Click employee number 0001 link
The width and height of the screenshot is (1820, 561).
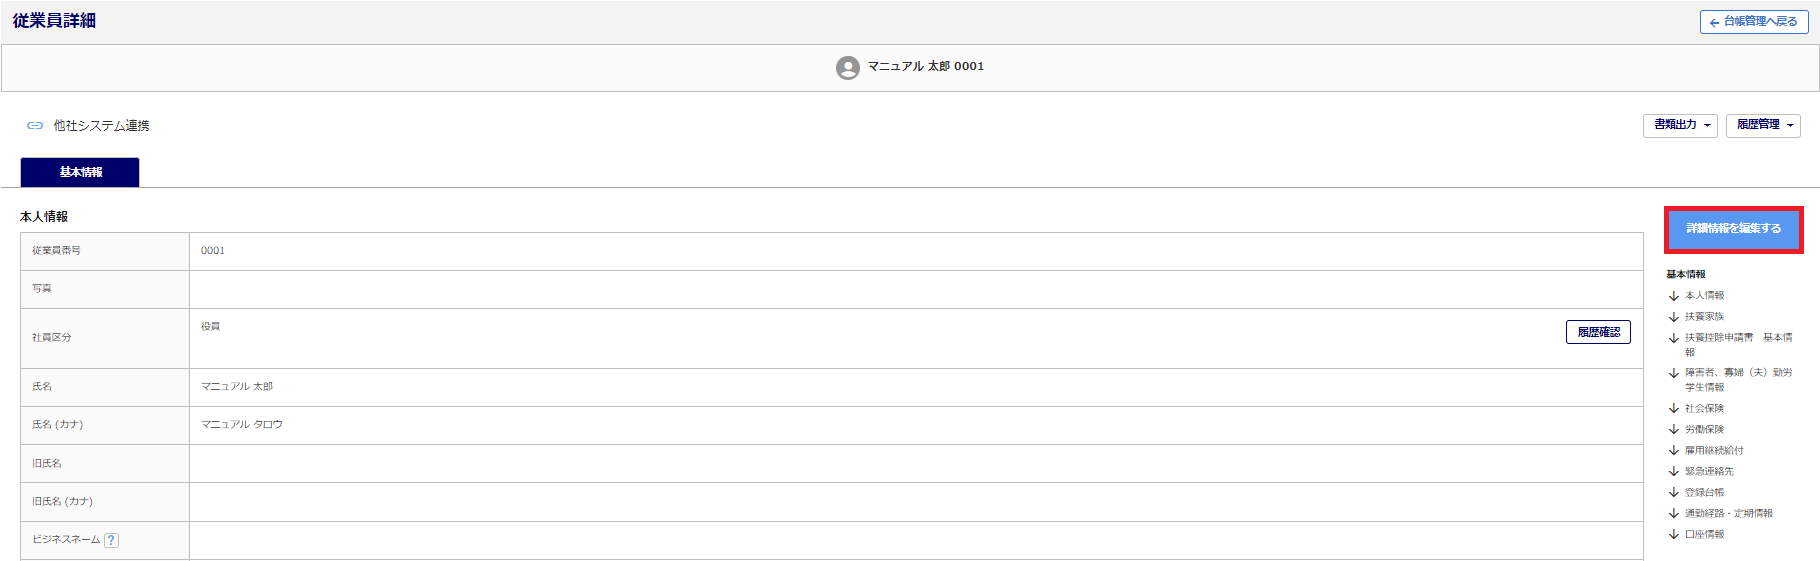tap(213, 251)
